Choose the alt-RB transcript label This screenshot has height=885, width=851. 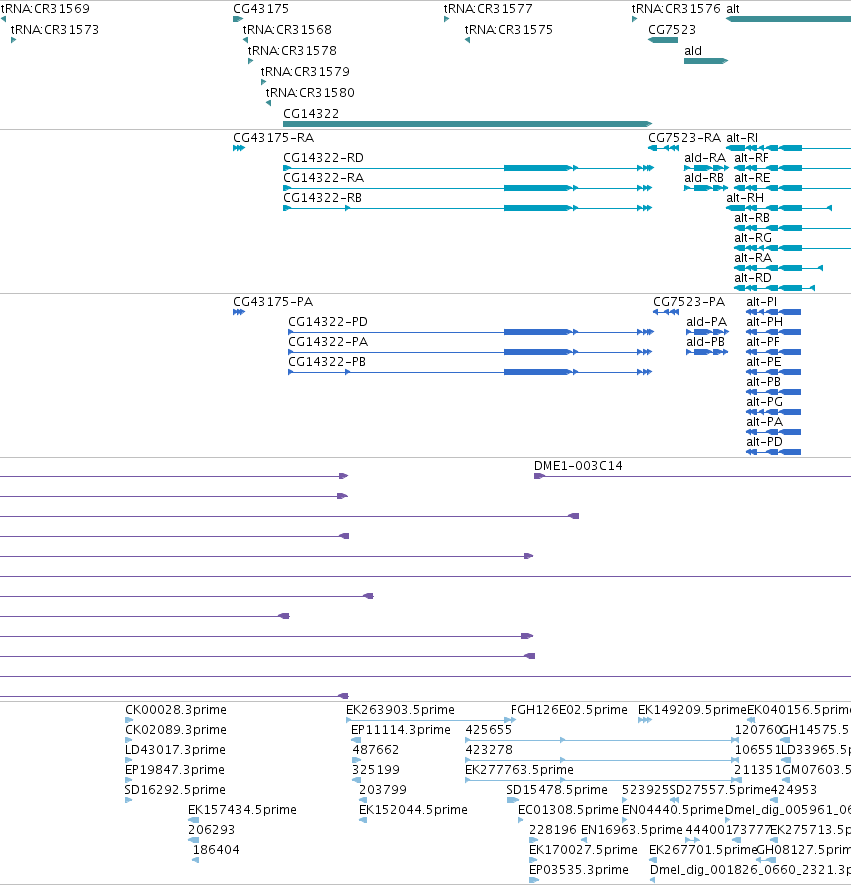click(x=752, y=218)
